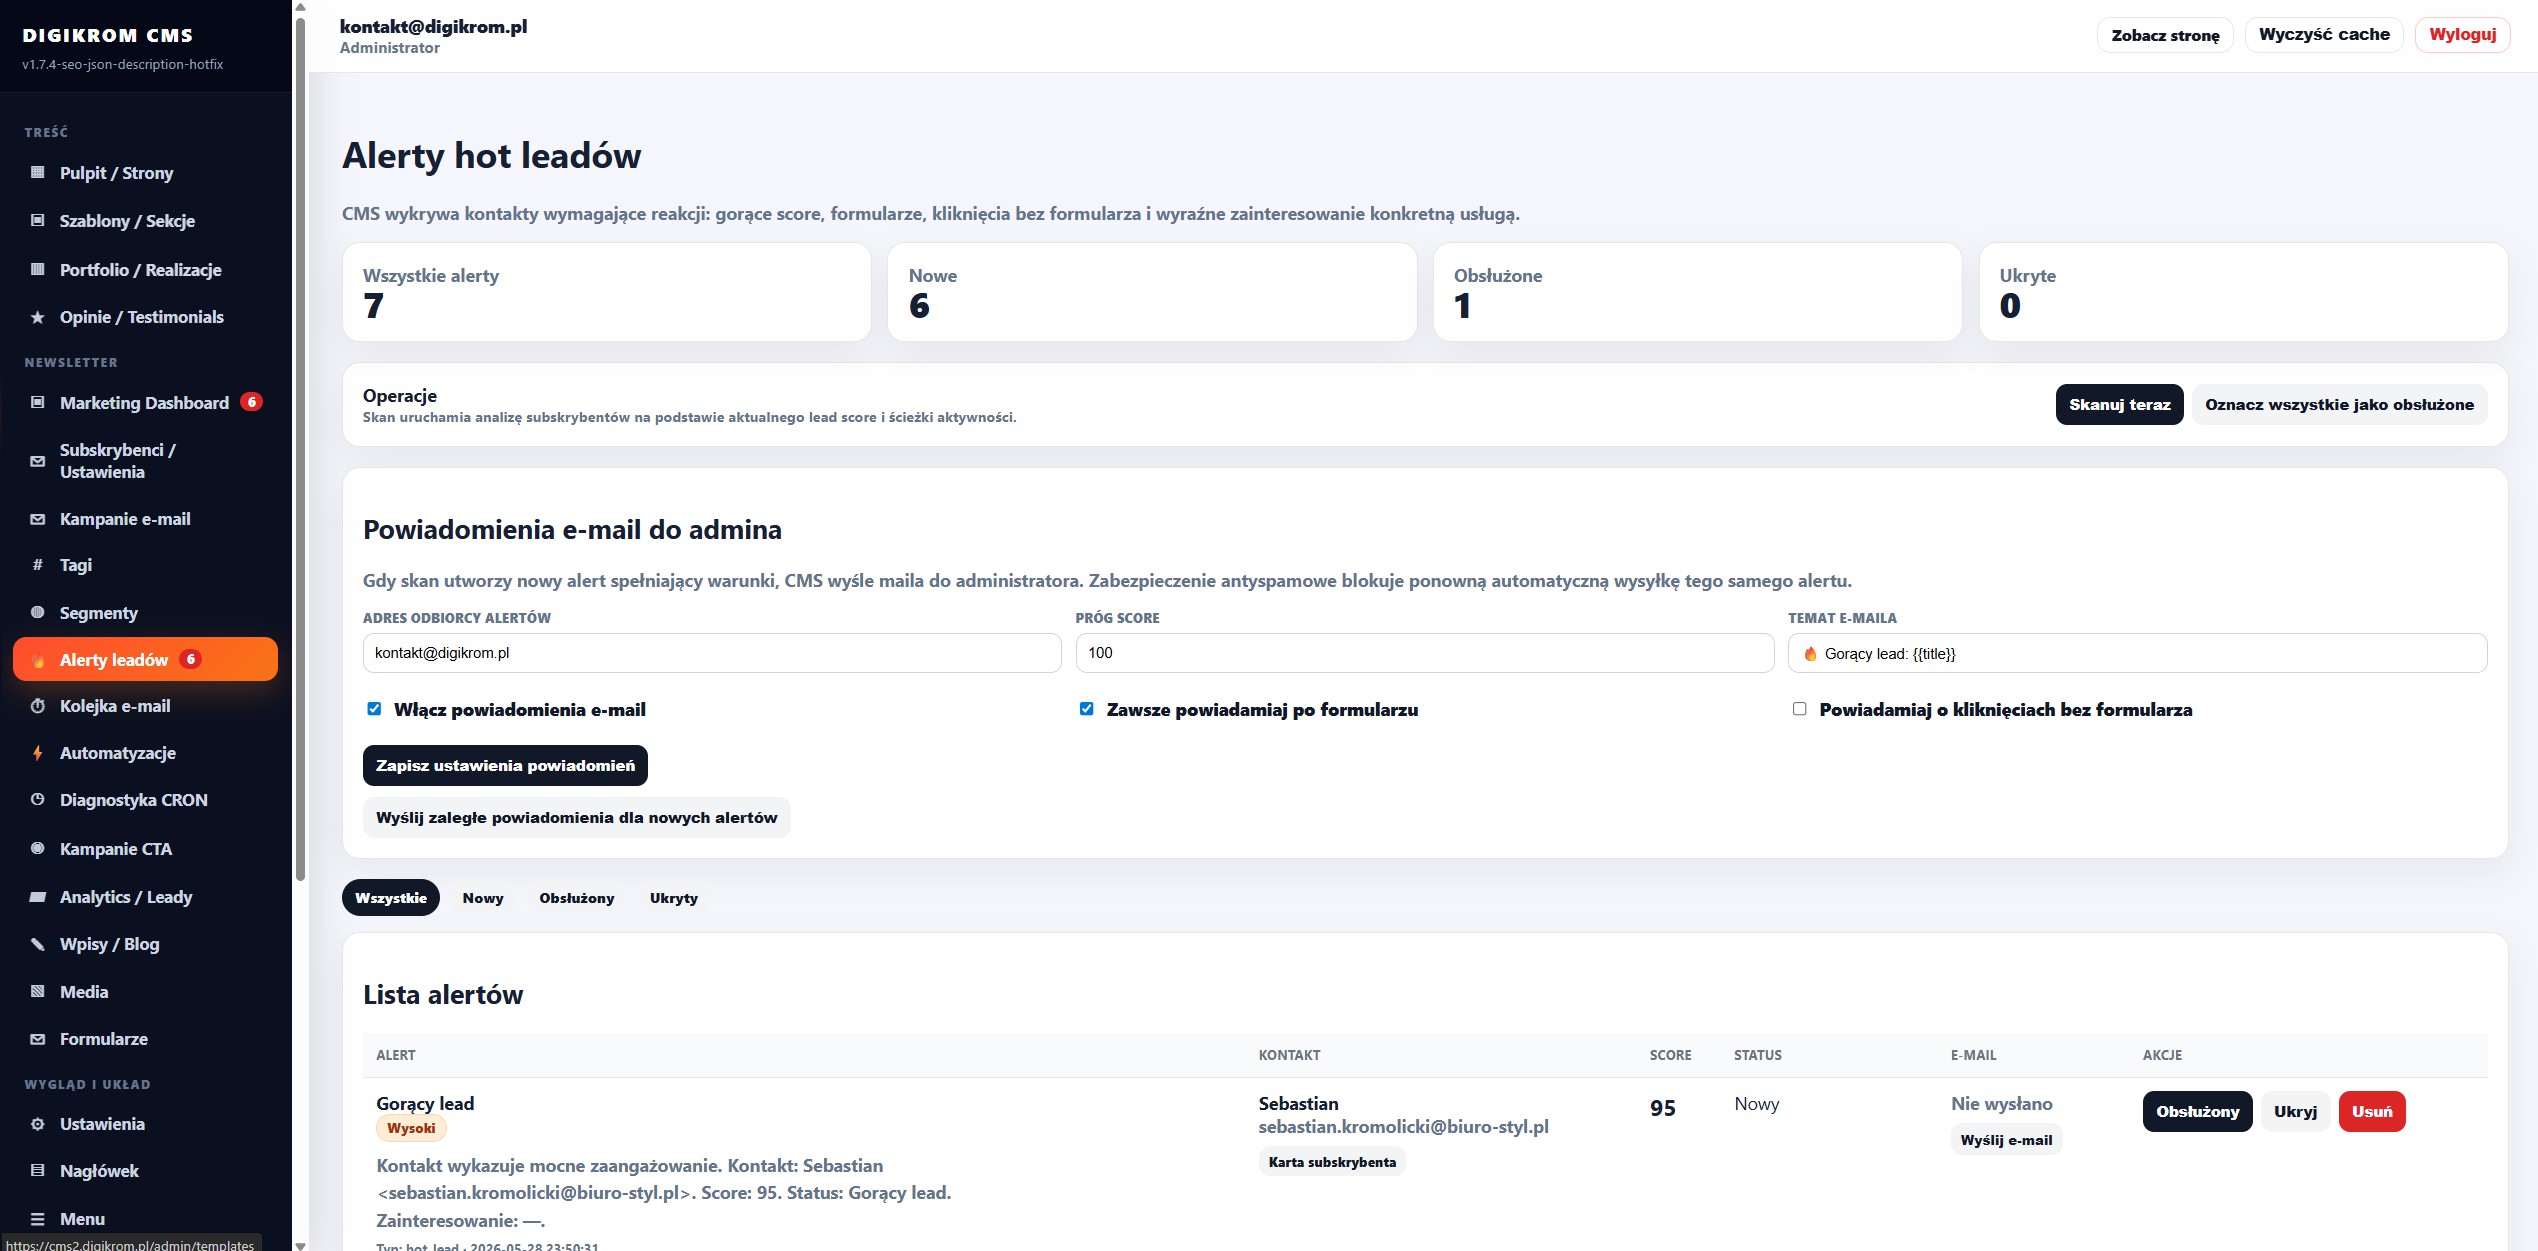The image size is (2538, 1251).
Task: Click the Analytics / Leady folder icon
Action: (38, 897)
